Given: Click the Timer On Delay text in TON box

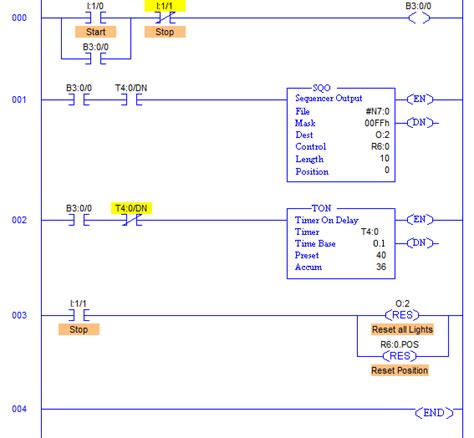Looking at the screenshot, I should click(x=327, y=220).
